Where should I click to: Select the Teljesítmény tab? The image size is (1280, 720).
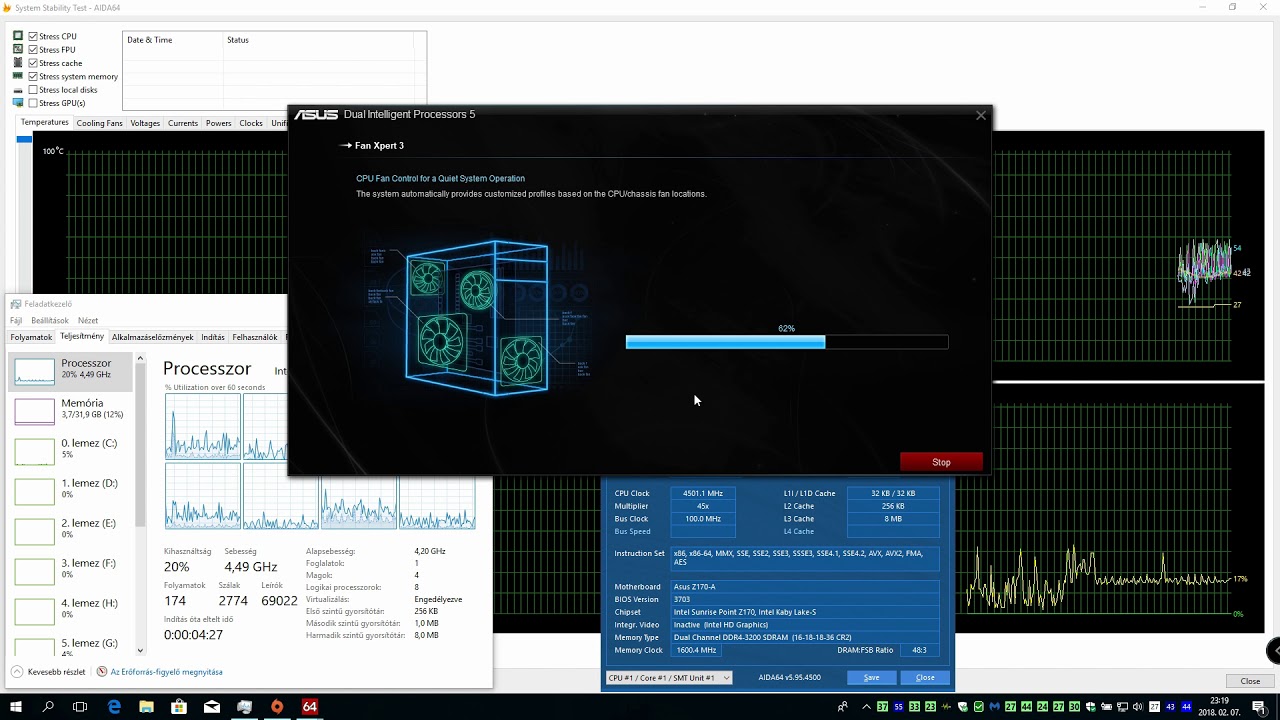[82, 337]
